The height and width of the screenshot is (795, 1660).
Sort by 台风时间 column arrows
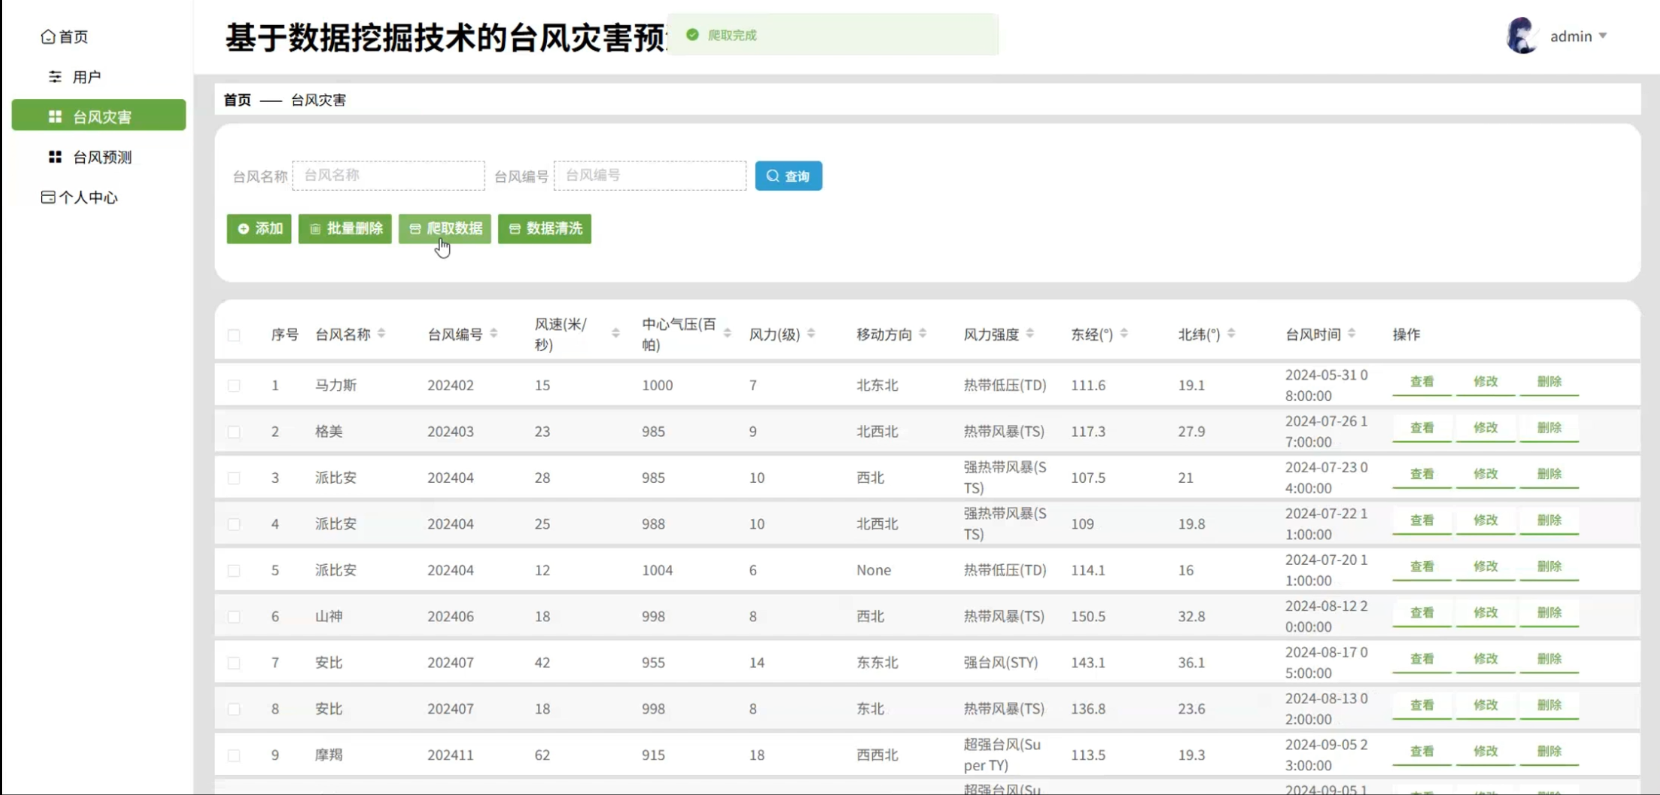click(x=1351, y=334)
